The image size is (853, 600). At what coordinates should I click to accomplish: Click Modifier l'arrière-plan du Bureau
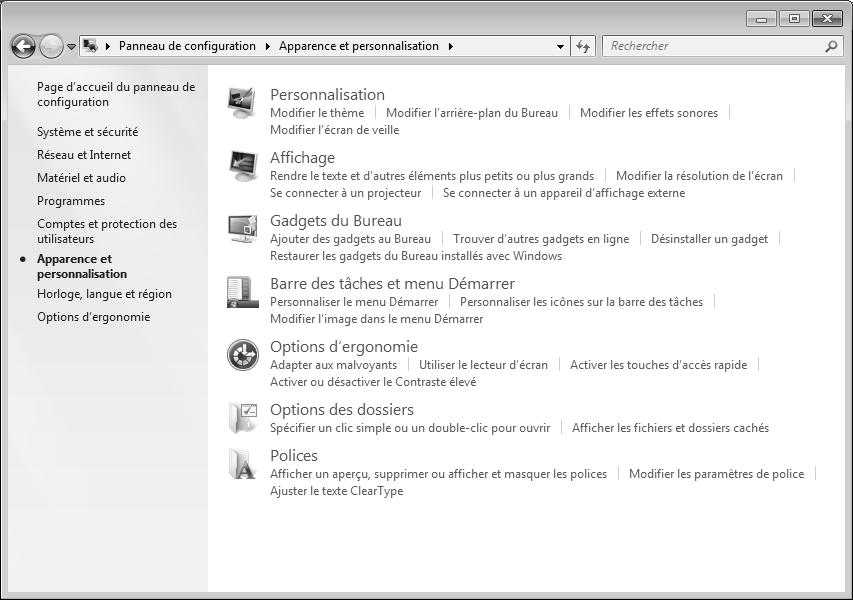[472, 113]
